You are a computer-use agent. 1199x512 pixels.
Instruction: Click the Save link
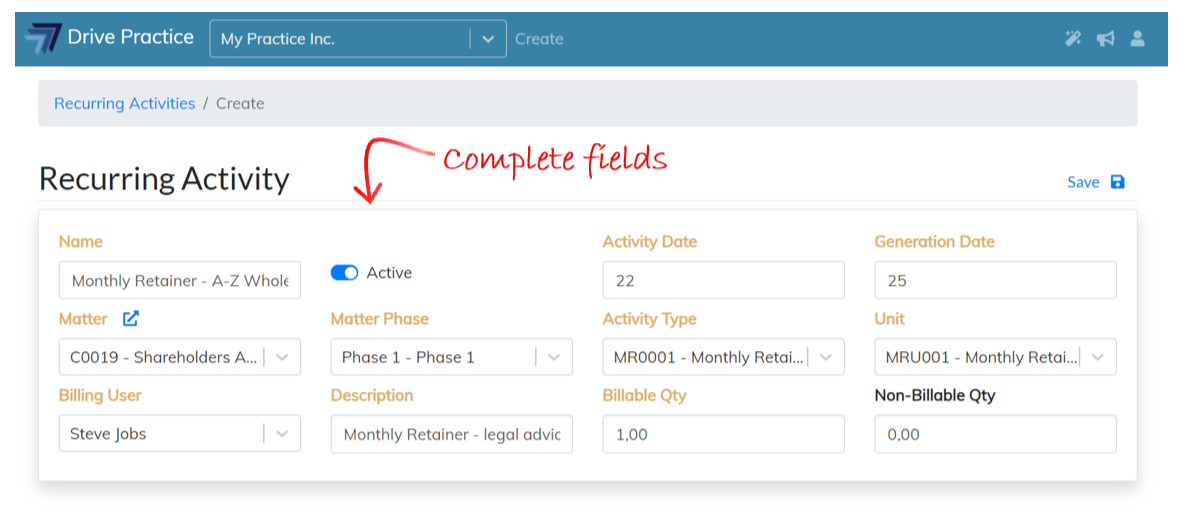point(1083,182)
